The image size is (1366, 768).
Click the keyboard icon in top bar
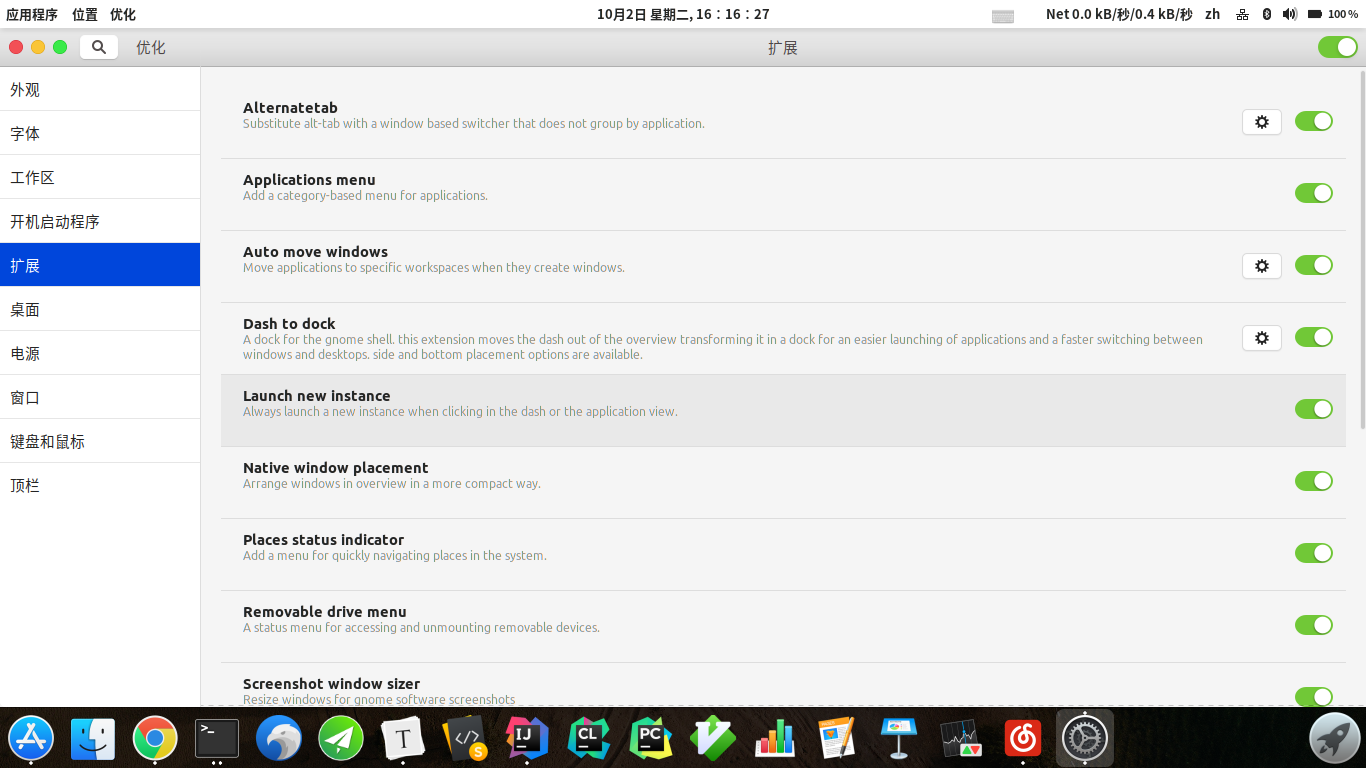(1003, 15)
